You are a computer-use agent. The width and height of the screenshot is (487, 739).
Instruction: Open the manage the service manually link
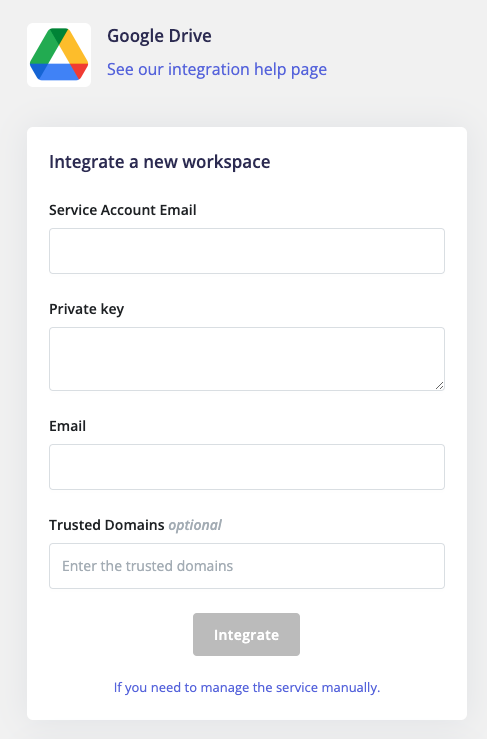click(x=247, y=687)
